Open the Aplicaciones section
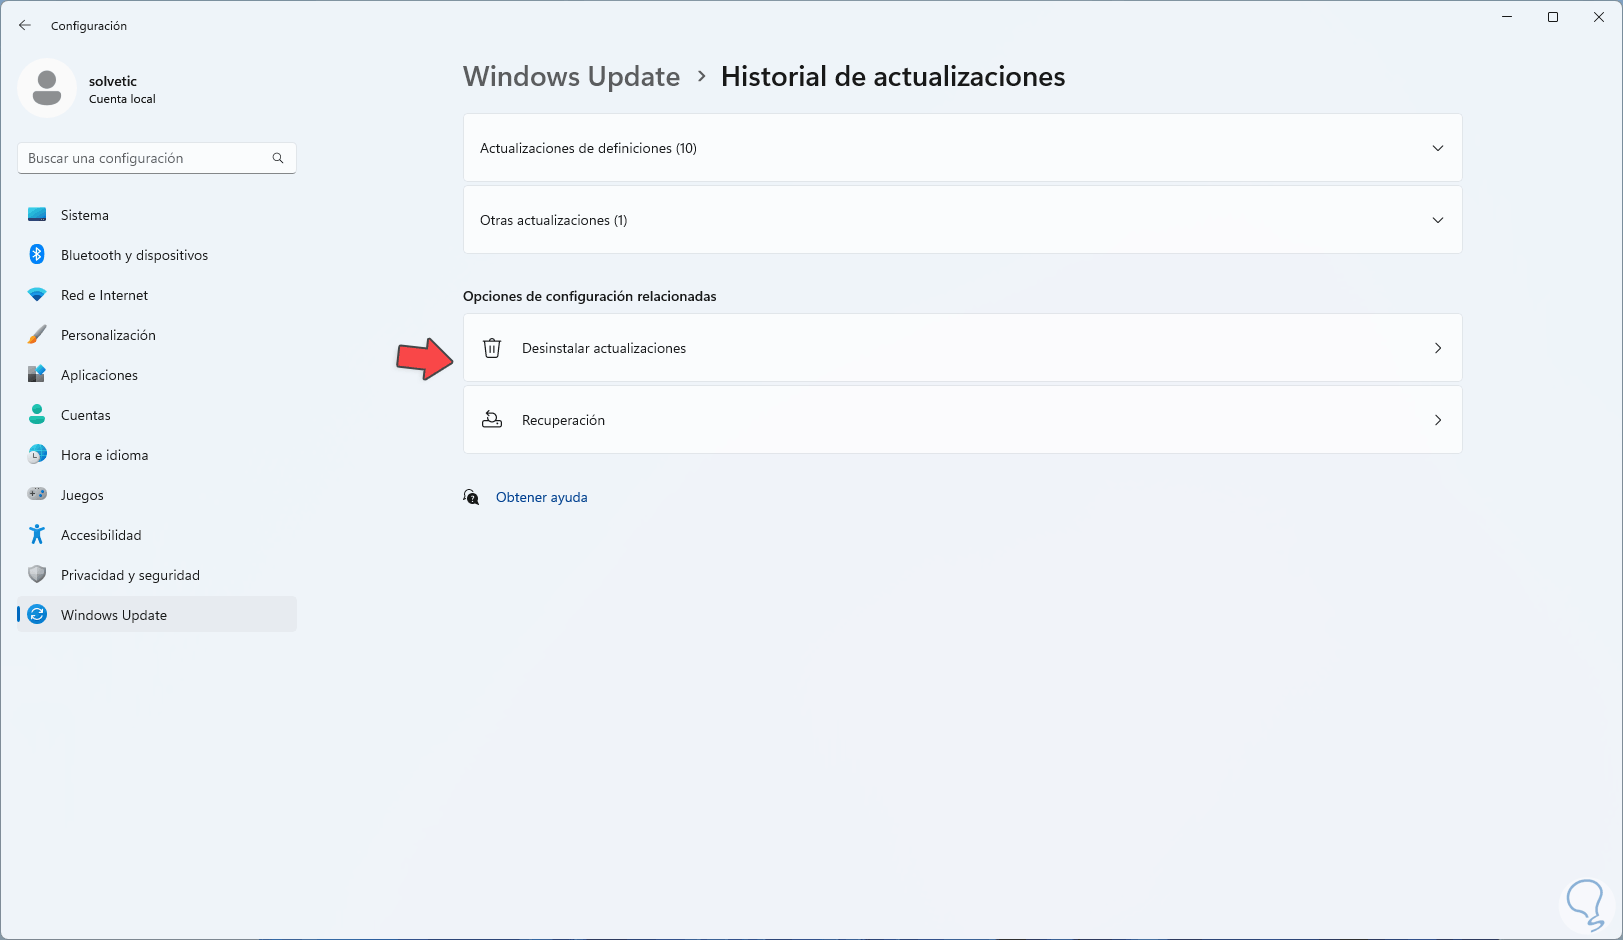 click(157, 375)
